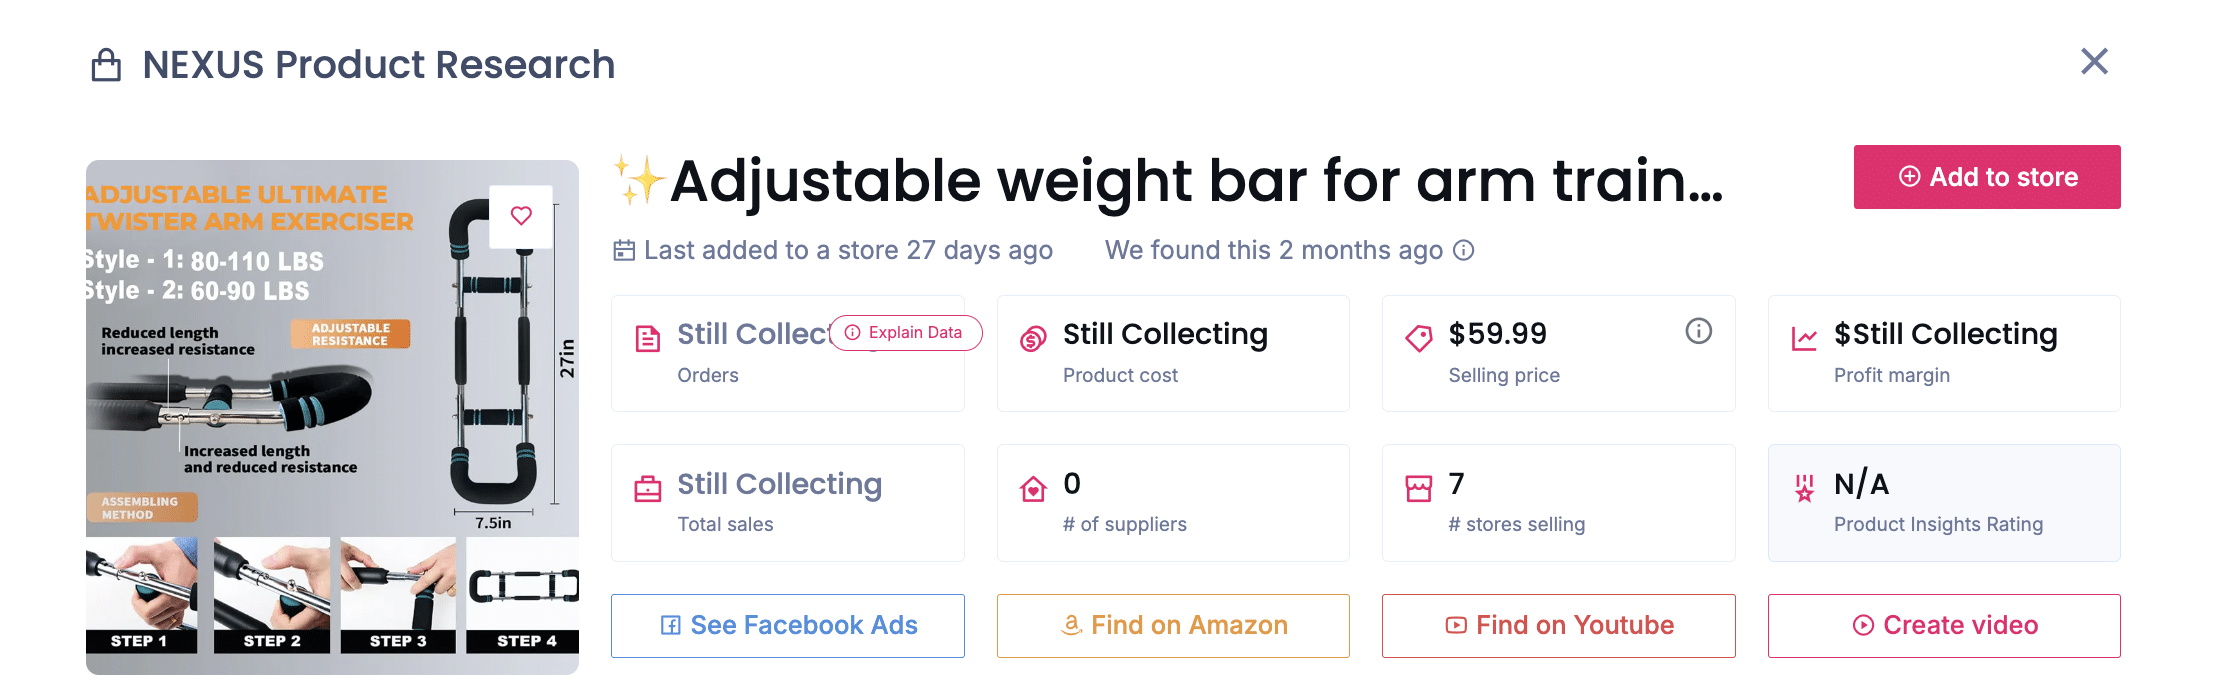This screenshot has width=2220, height=690.
Task: Click the suppliers house icon
Action: coord(1033,489)
